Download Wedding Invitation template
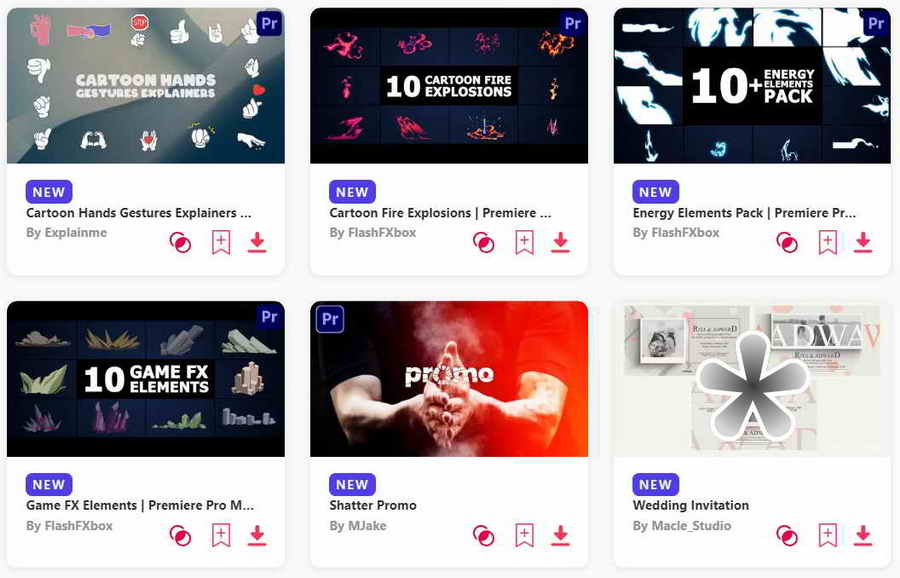The height and width of the screenshot is (578, 900). point(863,535)
